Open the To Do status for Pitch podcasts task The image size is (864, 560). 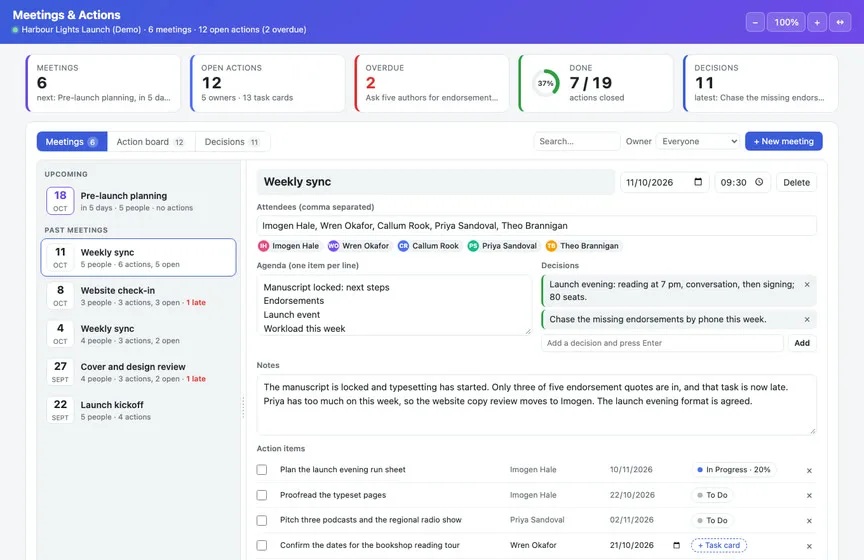click(712, 520)
